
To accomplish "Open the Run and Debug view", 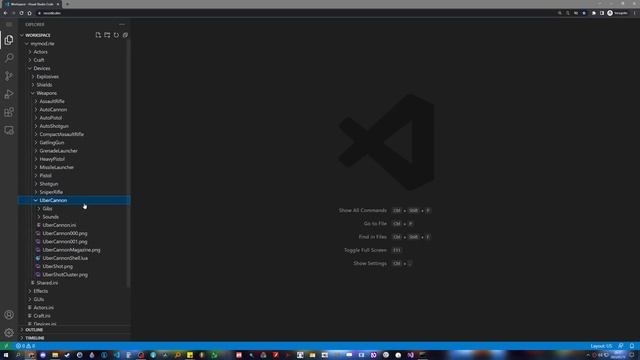I will pos(9,94).
